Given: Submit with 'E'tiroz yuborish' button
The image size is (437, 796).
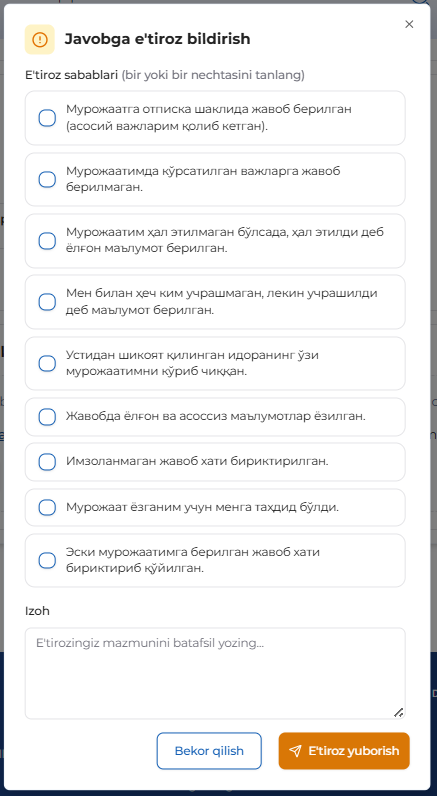Looking at the screenshot, I should (x=344, y=751).
